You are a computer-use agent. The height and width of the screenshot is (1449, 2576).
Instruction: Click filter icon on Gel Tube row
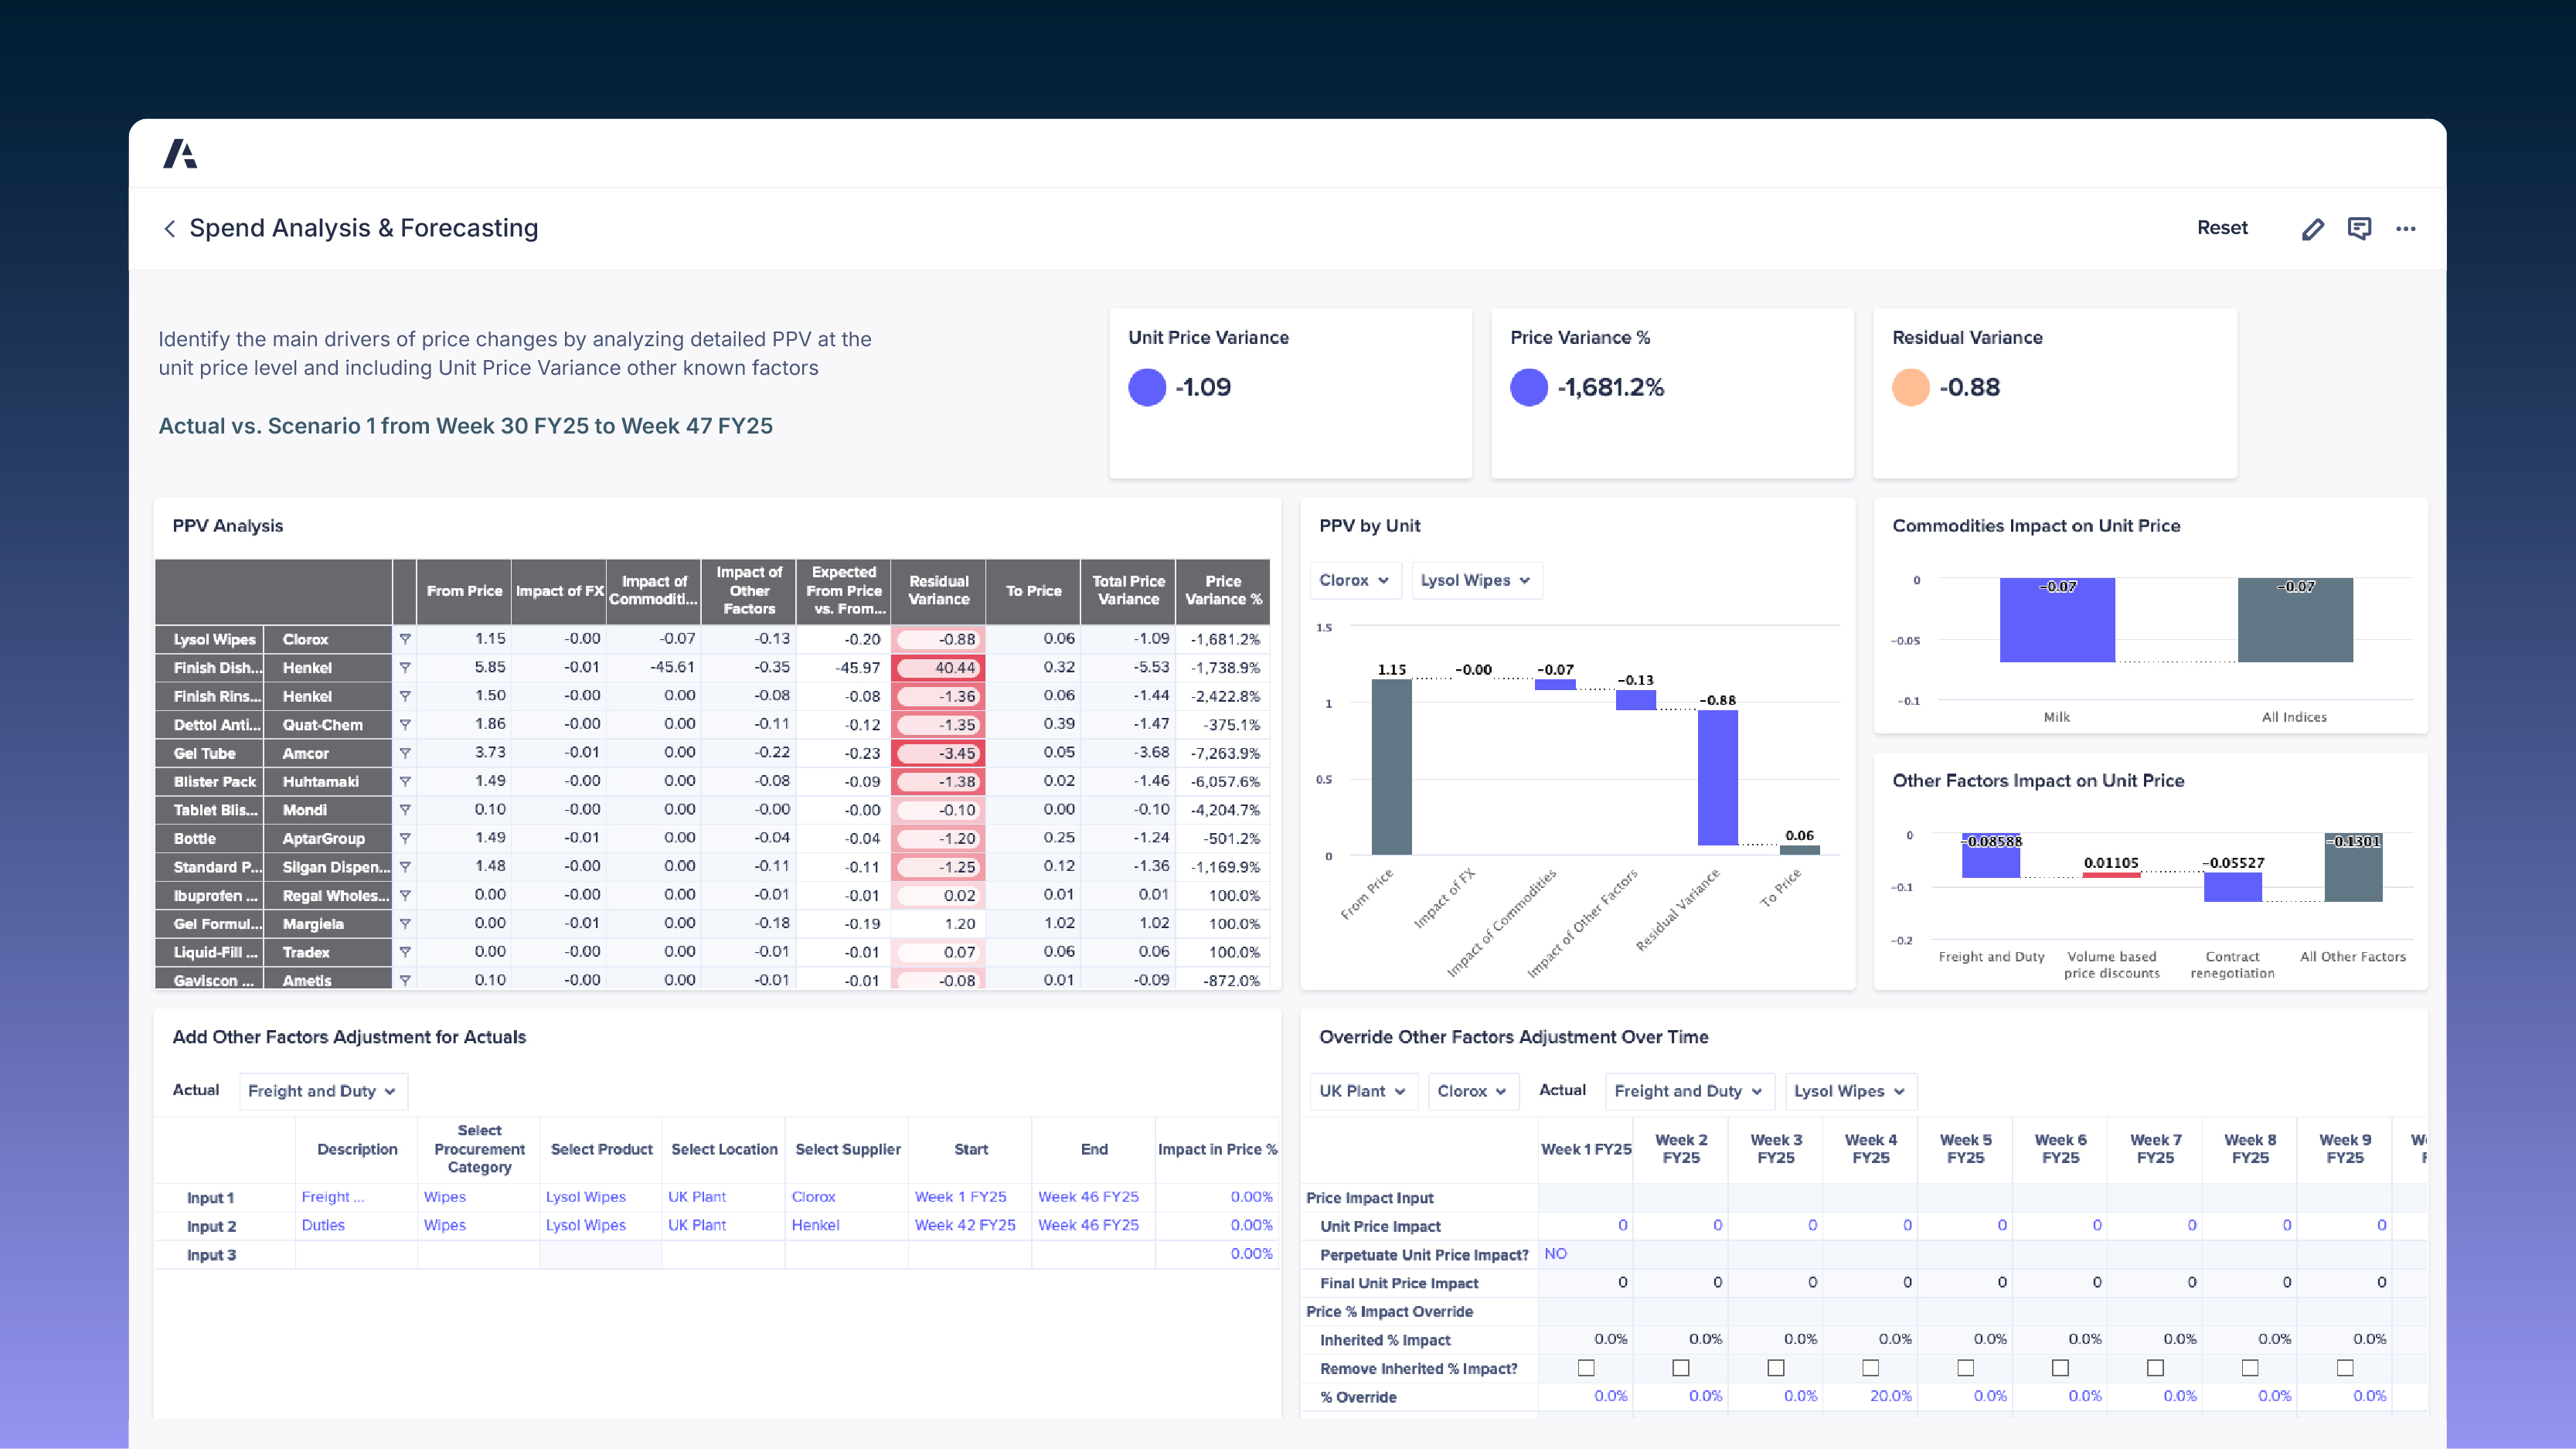pyautogui.click(x=405, y=753)
